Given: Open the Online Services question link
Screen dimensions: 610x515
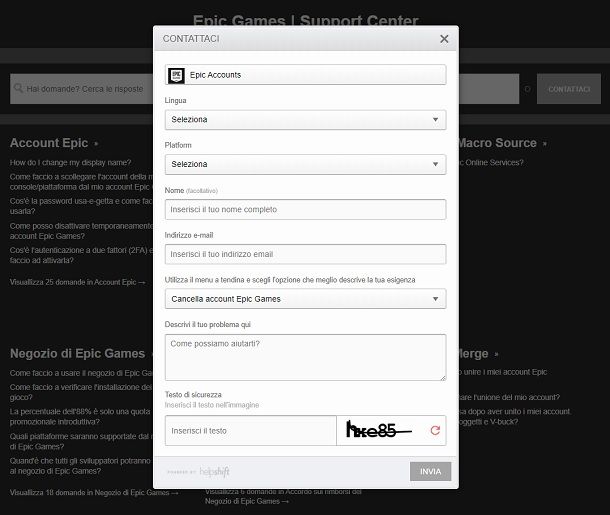Looking at the screenshot, I should pyautogui.click(x=491, y=163).
